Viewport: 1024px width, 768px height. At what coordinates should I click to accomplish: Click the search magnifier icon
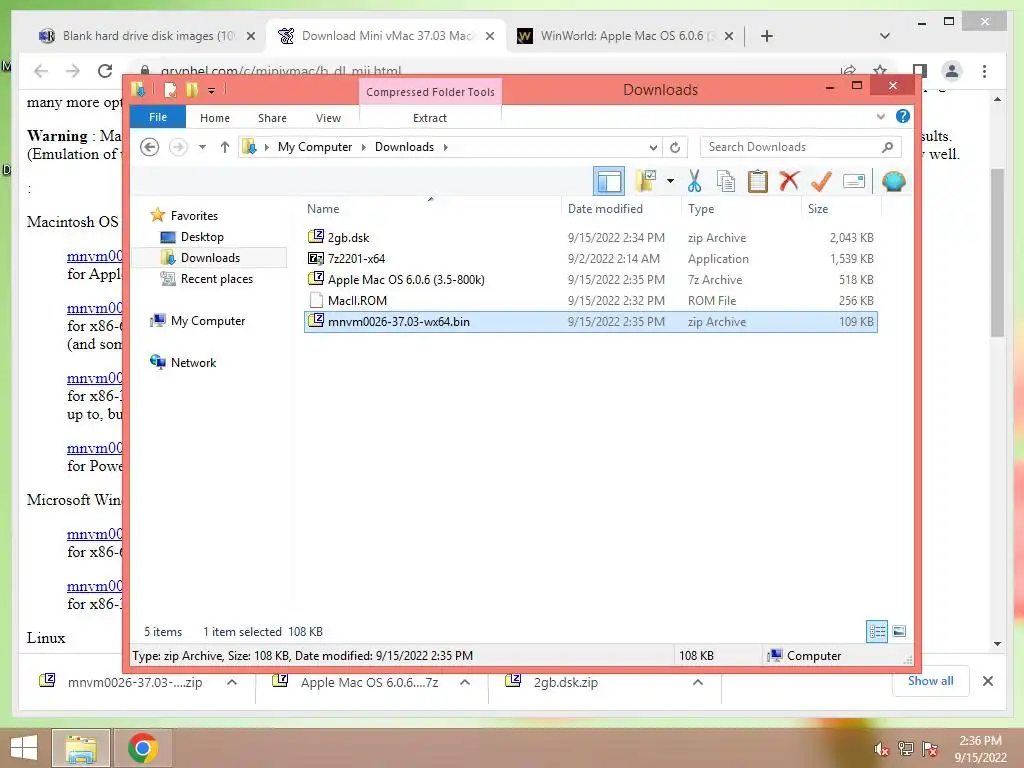pyautogui.click(x=887, y=147)
